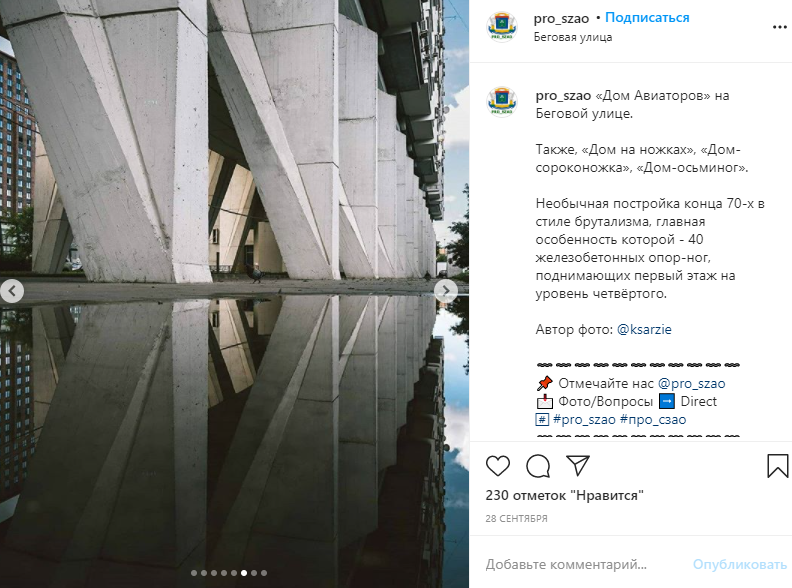Open the three-dot more options menu
Viewport: 792px width, 588px height.
tap(779, 27)
